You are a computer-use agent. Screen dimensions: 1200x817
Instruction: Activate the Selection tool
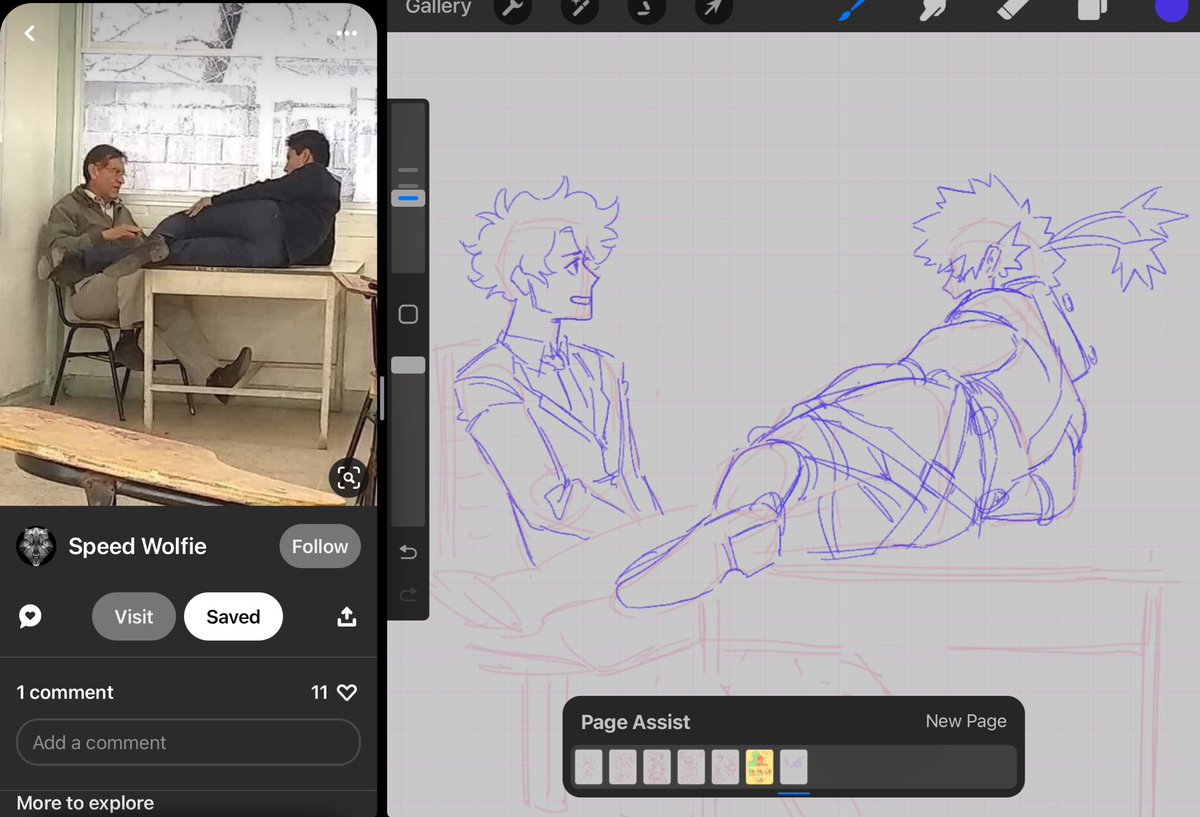[x=646, y=9]
